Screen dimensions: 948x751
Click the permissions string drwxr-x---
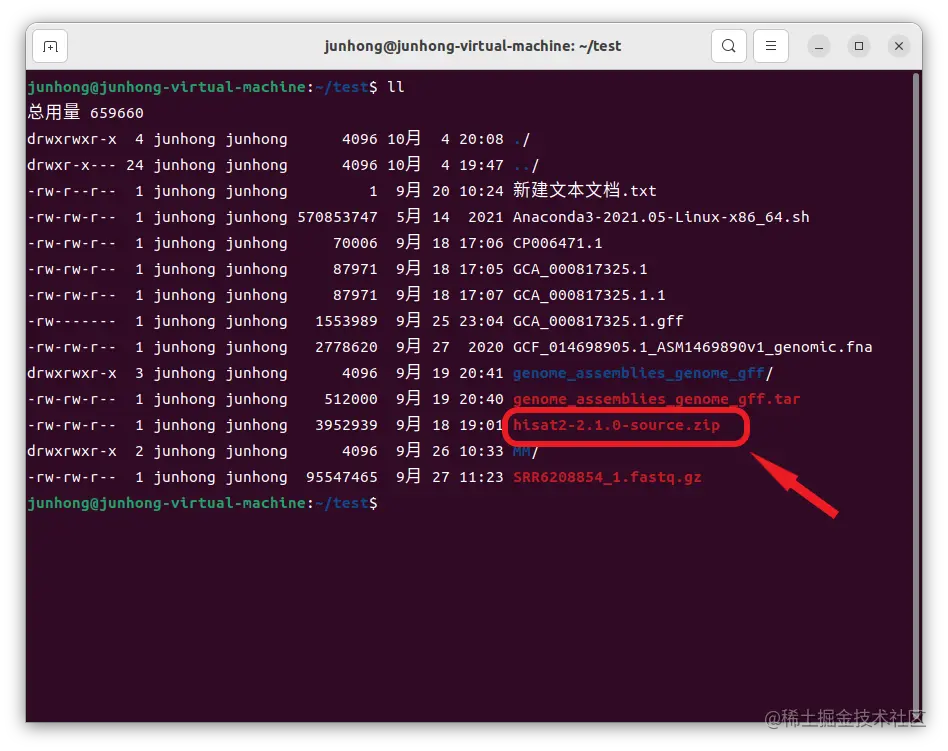(x=71, y=165)
